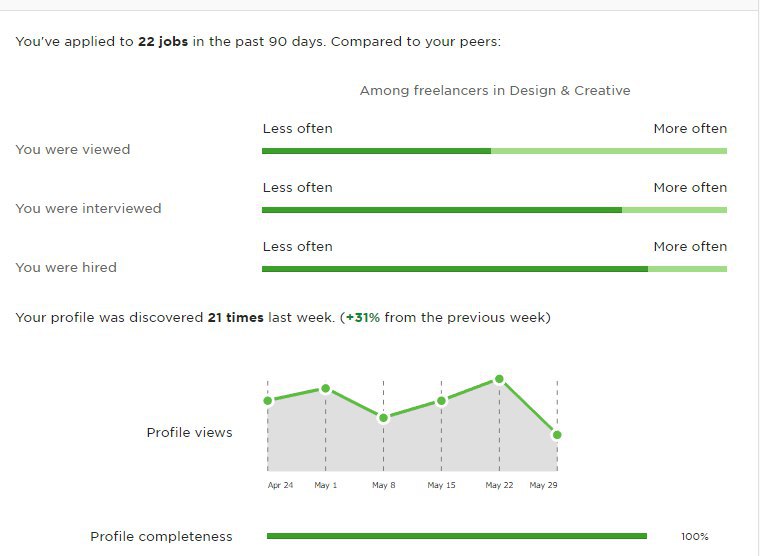Click the 'You were viewed' comparison bar
This screenshot has width=760, height=556.
click(494, 151)
